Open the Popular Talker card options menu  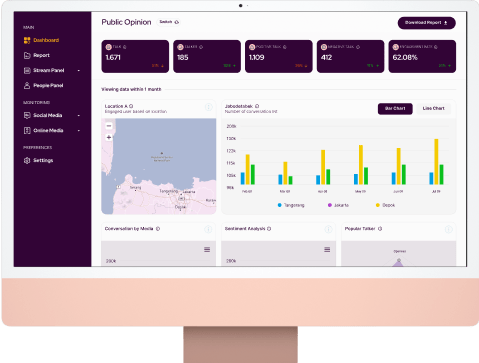coord(449,229)
